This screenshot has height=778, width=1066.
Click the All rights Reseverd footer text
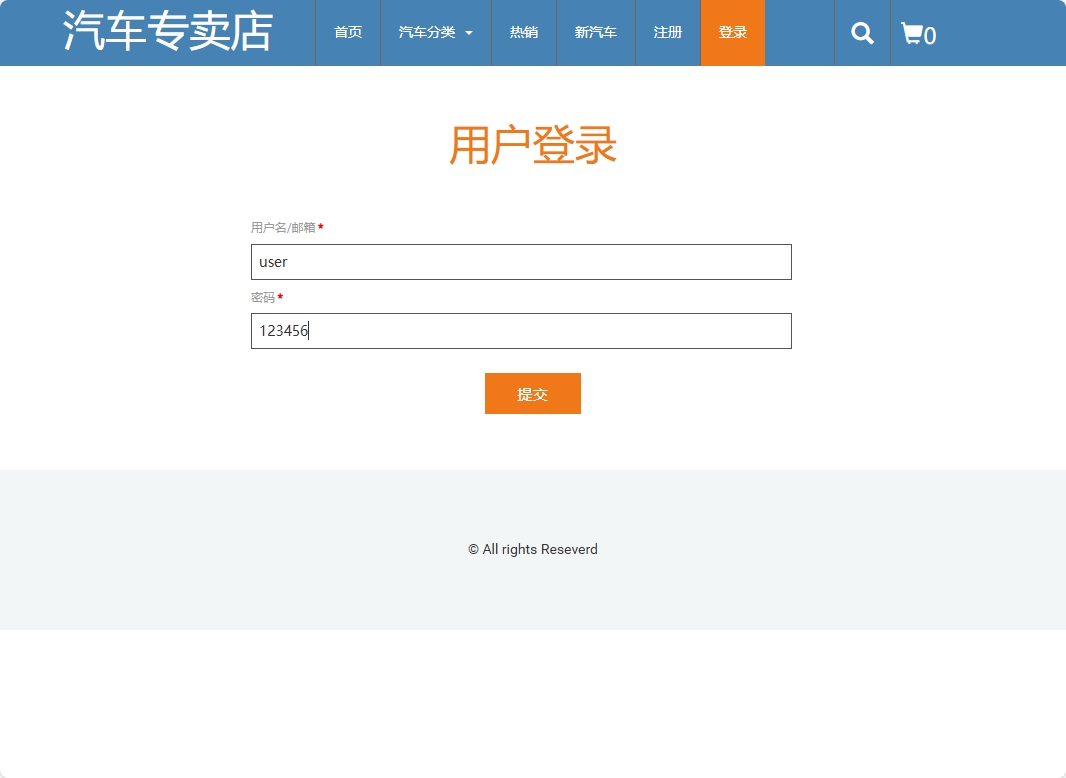coord(533,549)
